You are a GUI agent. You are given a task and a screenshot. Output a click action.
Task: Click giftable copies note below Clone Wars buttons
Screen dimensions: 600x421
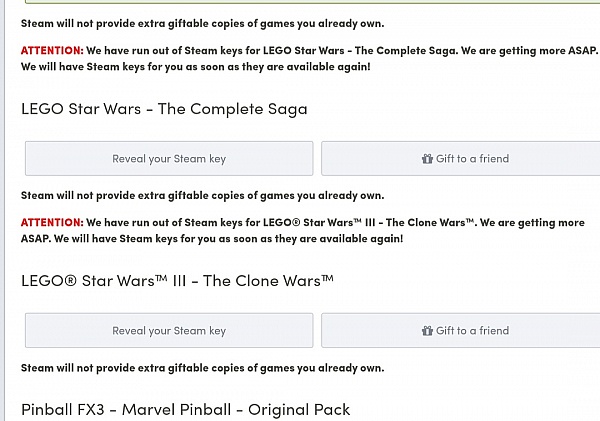tap(202, 368)
